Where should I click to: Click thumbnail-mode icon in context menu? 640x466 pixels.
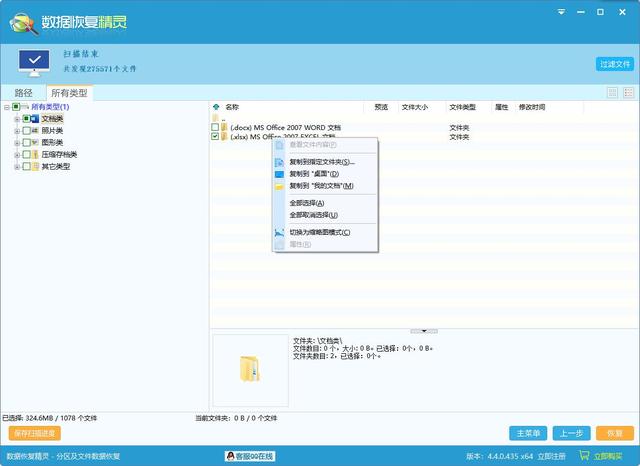279,233
